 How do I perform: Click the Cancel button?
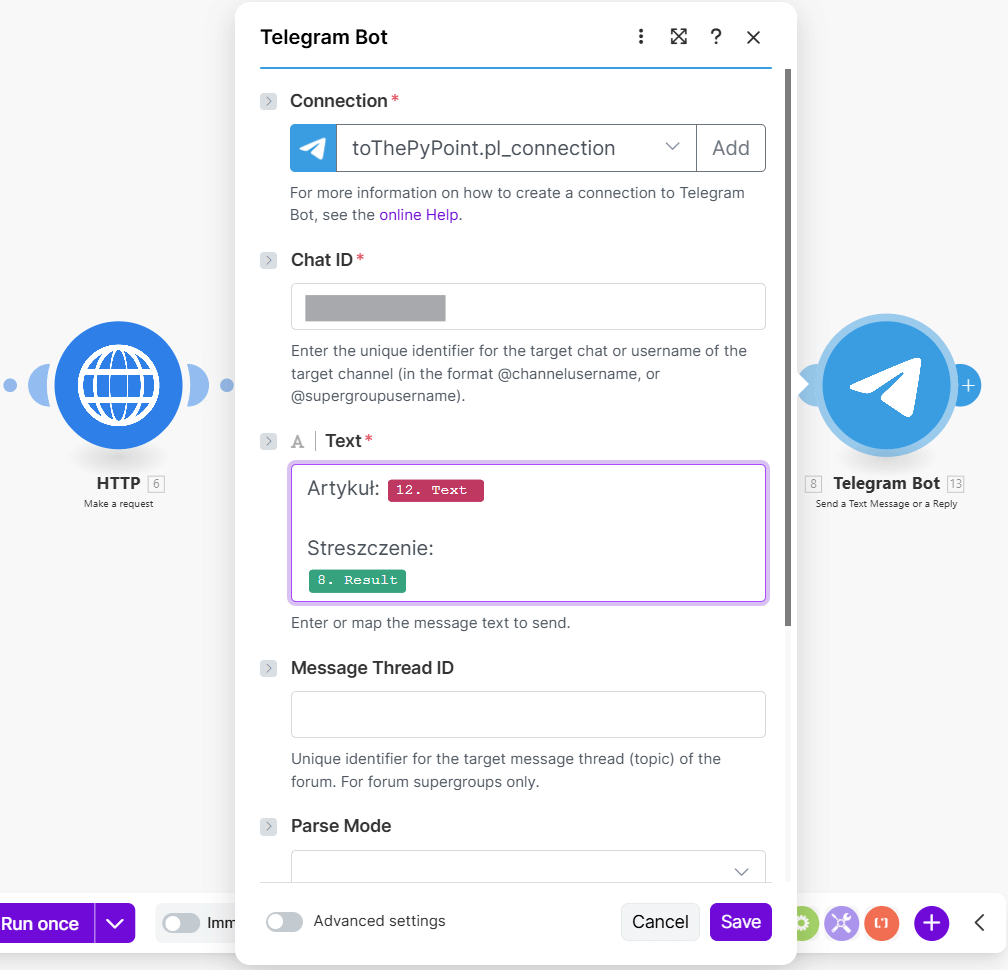[660, 922]
